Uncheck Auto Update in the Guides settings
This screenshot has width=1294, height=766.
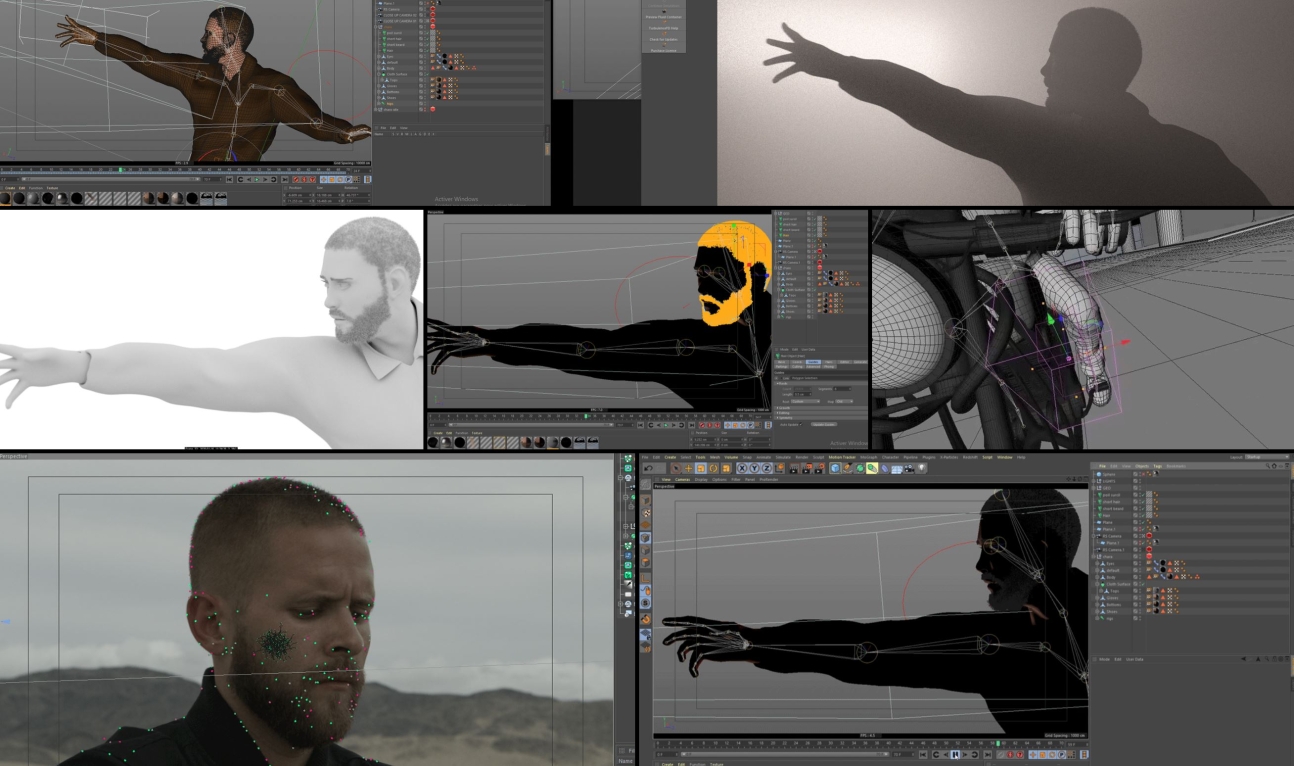click(x=801, y=424)
